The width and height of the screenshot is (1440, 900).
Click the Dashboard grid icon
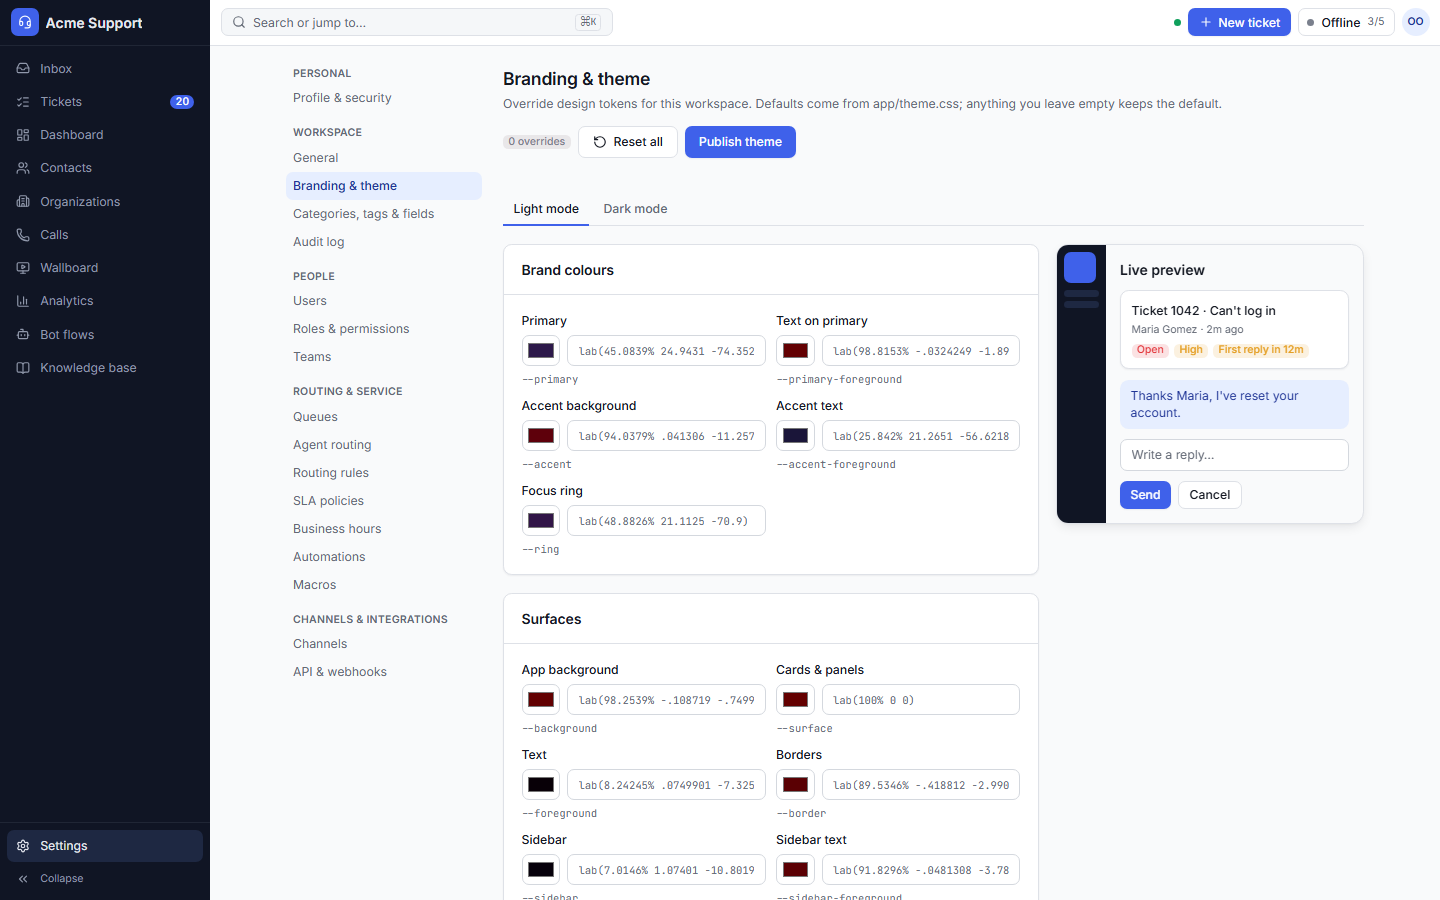[x=23, y=135]
